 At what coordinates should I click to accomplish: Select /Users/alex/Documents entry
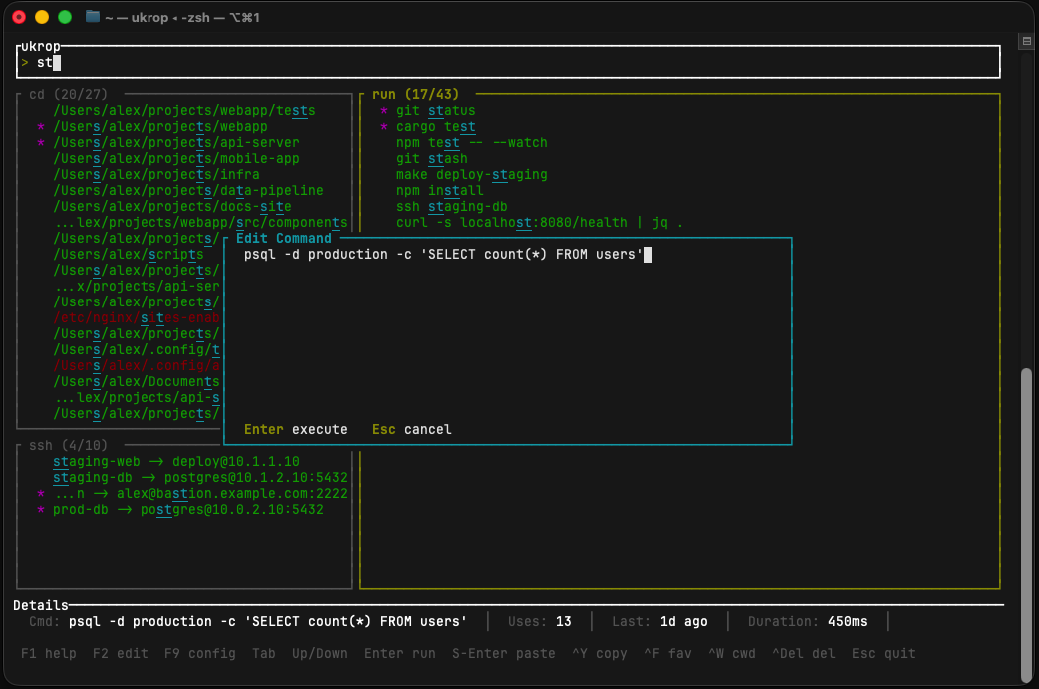pos(136,382)
